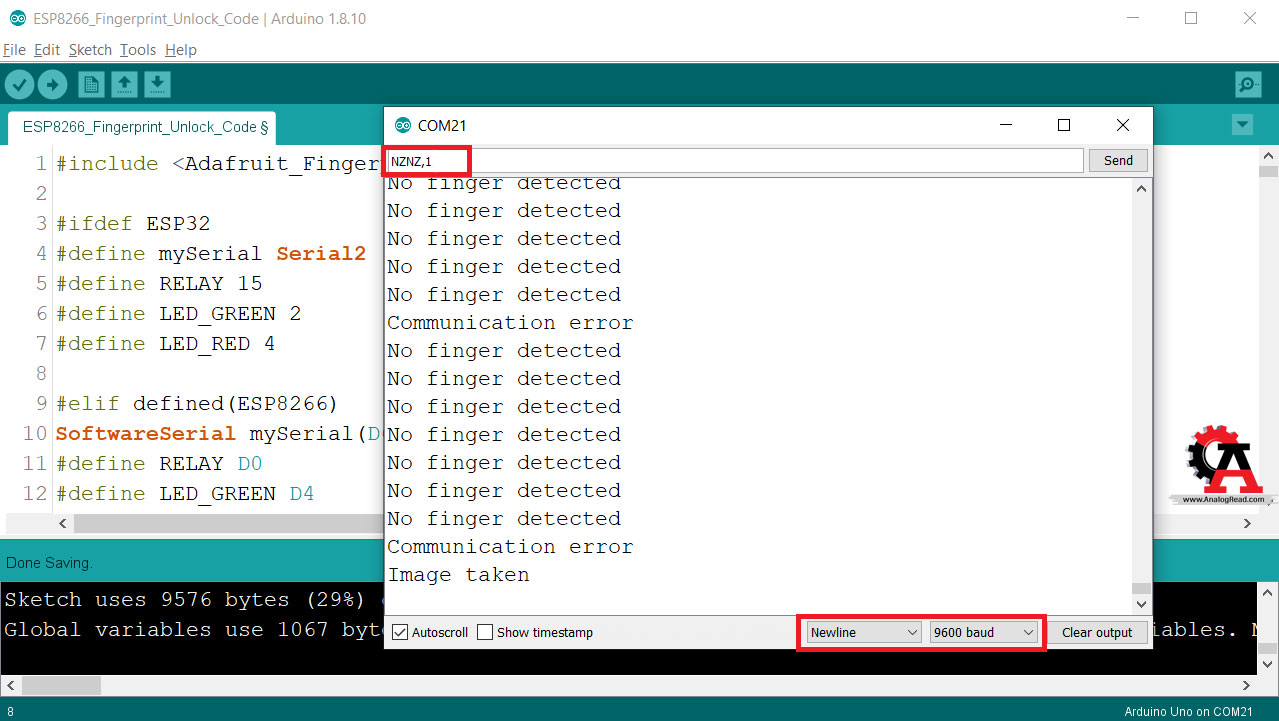The height and width of the screenshot is (721, 1279).
Task: Click the COM21 title text of Serial Monitor
Action: tap(442, 125)
